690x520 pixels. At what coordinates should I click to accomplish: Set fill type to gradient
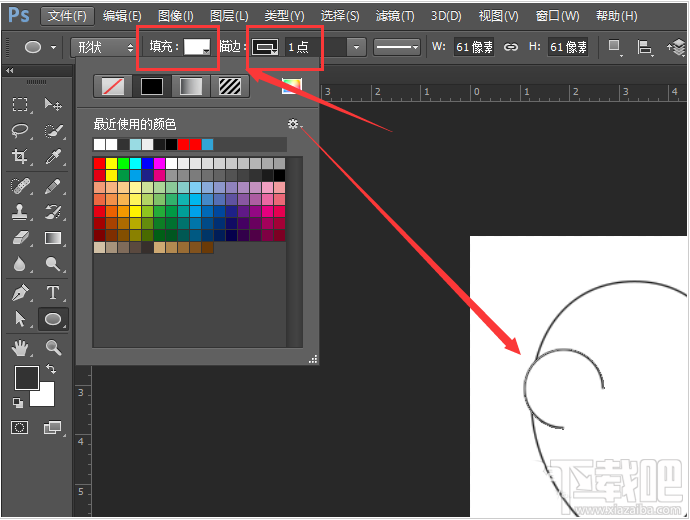tap(191, 86)
